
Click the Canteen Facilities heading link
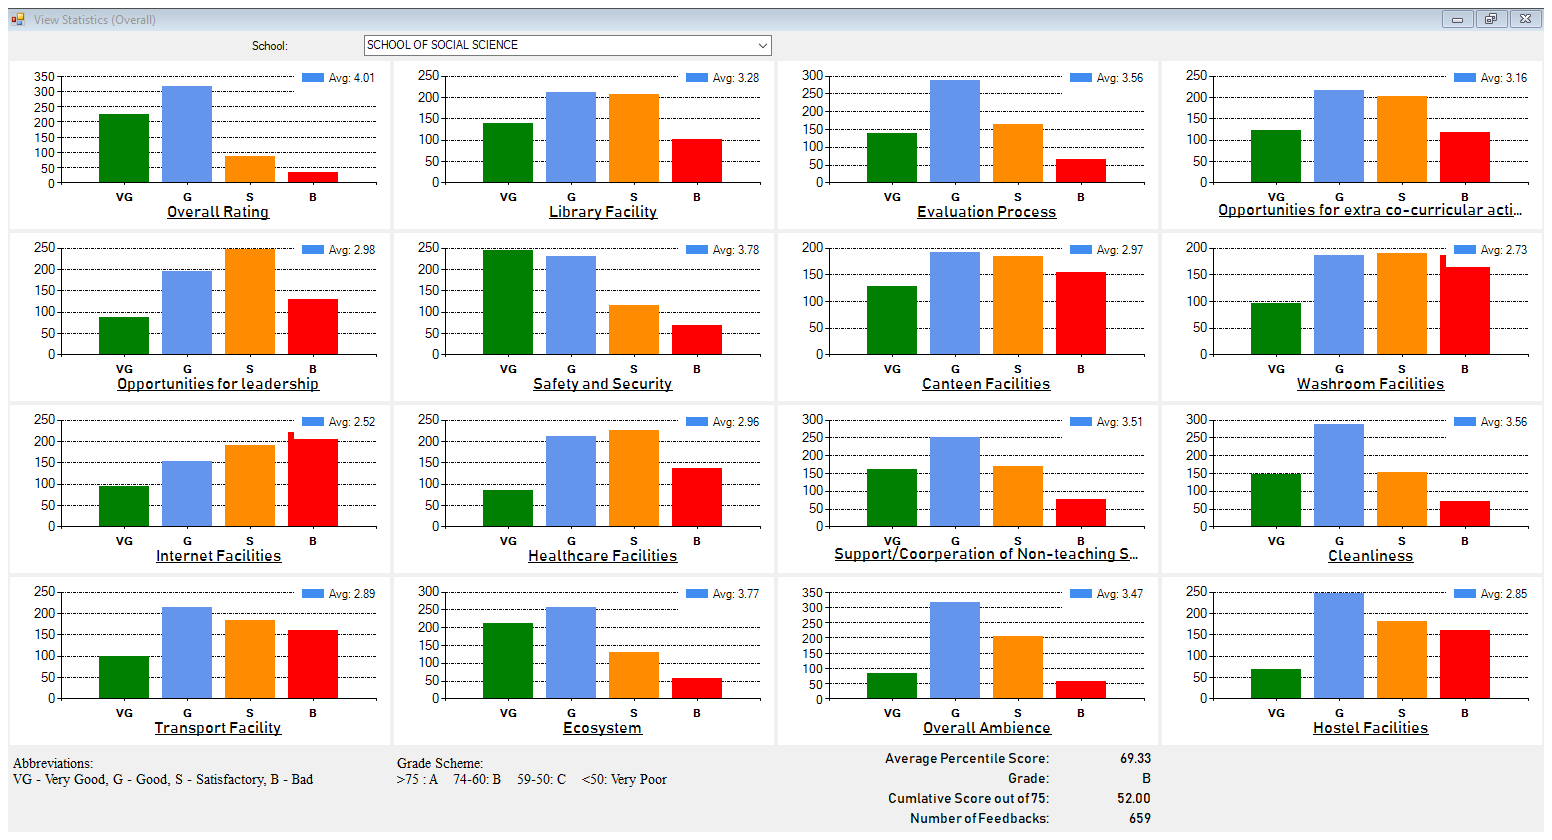pyautogui.click(x=986, y=384)
